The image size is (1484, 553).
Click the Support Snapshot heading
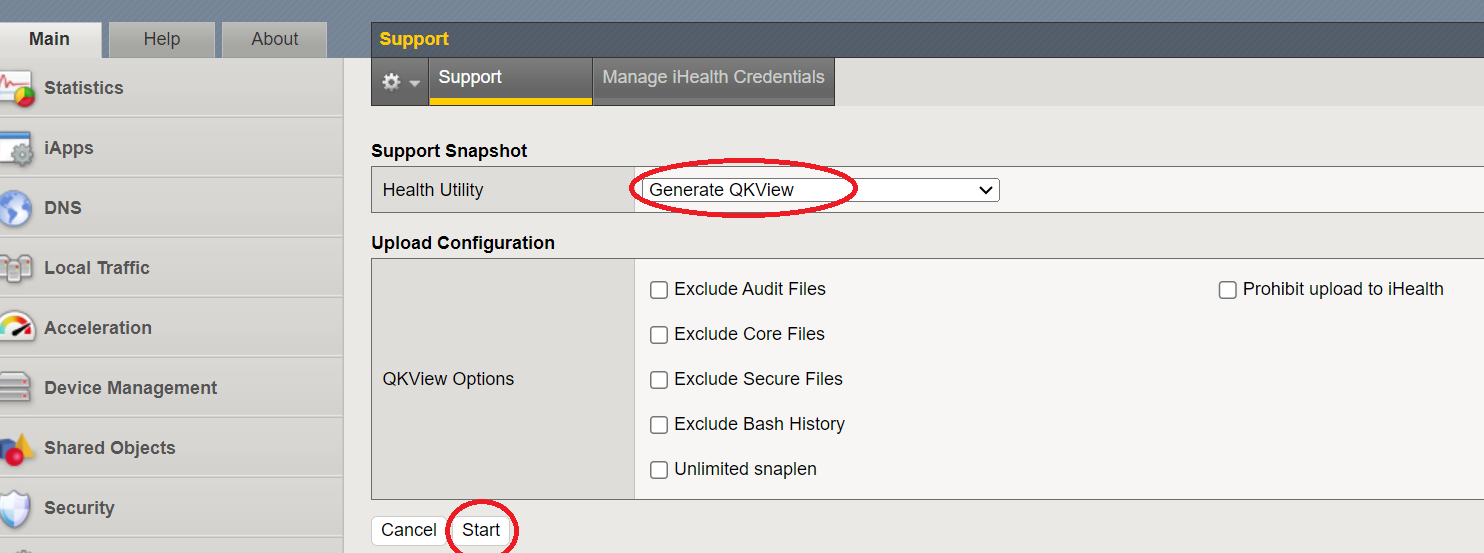point(449,151)
